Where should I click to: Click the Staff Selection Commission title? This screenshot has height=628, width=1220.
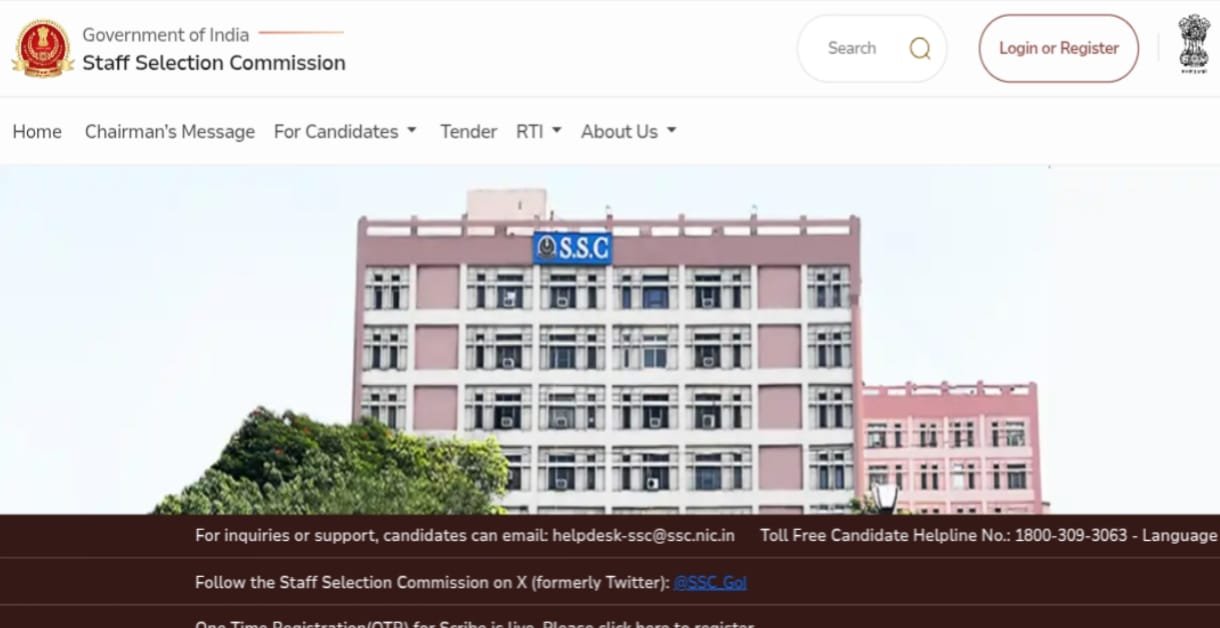tap(214, 63)
